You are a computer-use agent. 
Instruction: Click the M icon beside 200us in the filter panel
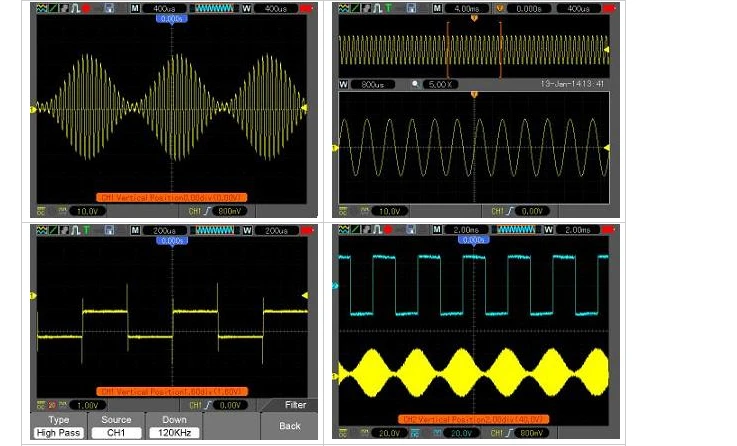coord(135,230)
